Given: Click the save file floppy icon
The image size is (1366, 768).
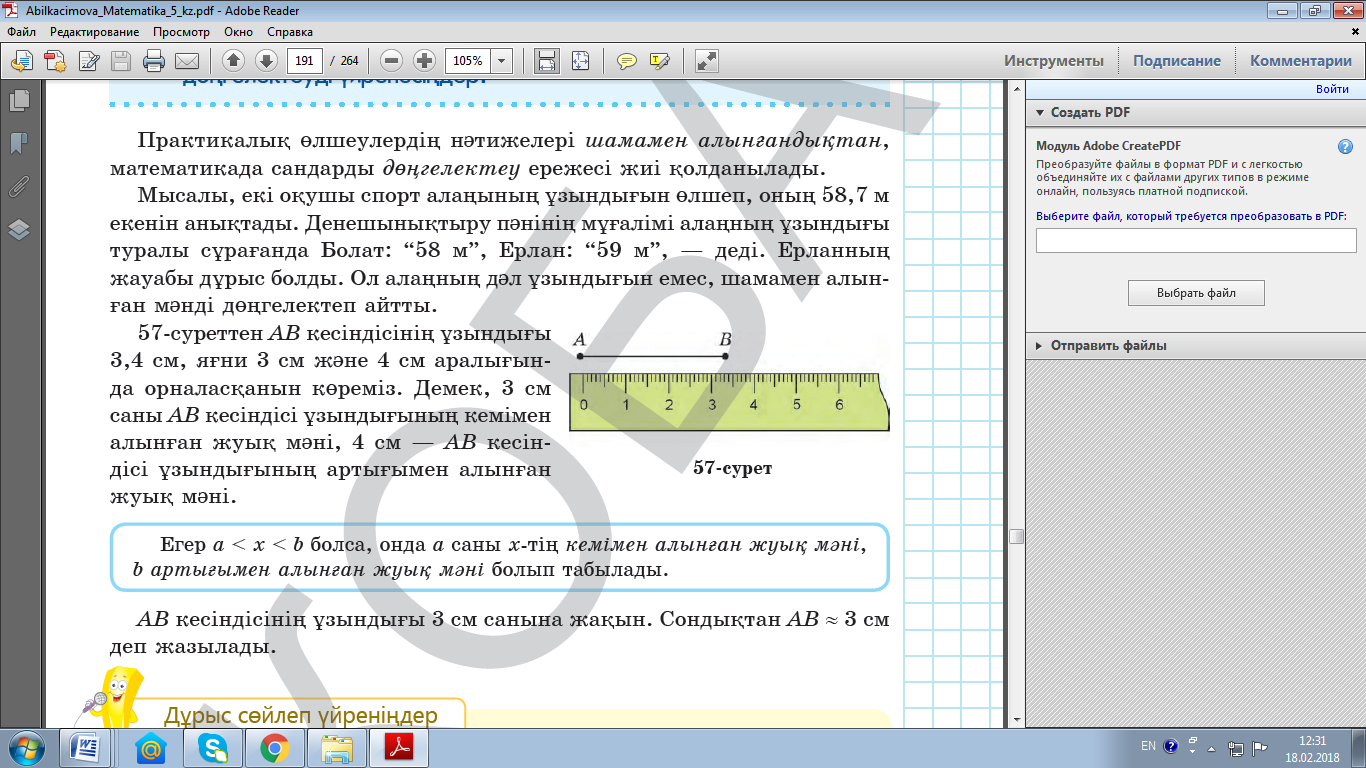Looking at the screenshot, I should click(x=121, y=61).
